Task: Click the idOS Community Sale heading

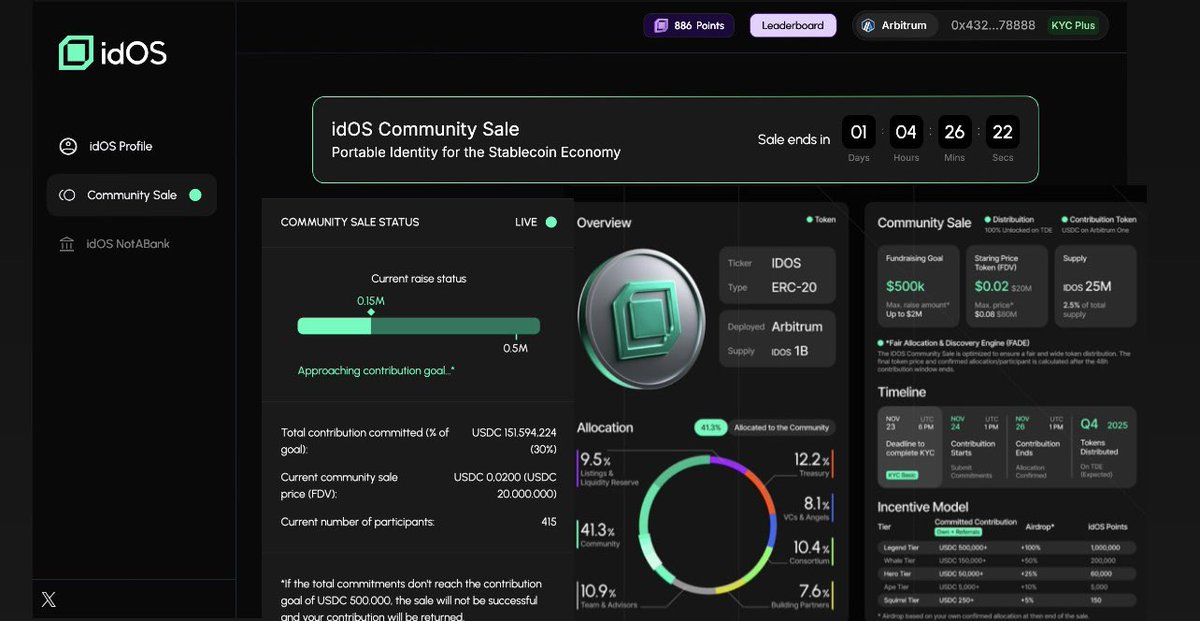Action: tap(425, 129)
